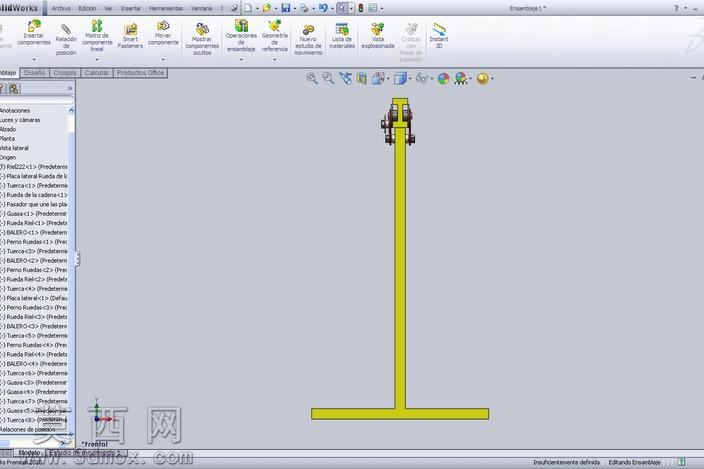The width and height of the screenshot is (704, 469).
Task: Click the help question mark in title bar
Action: pos(676,8)
